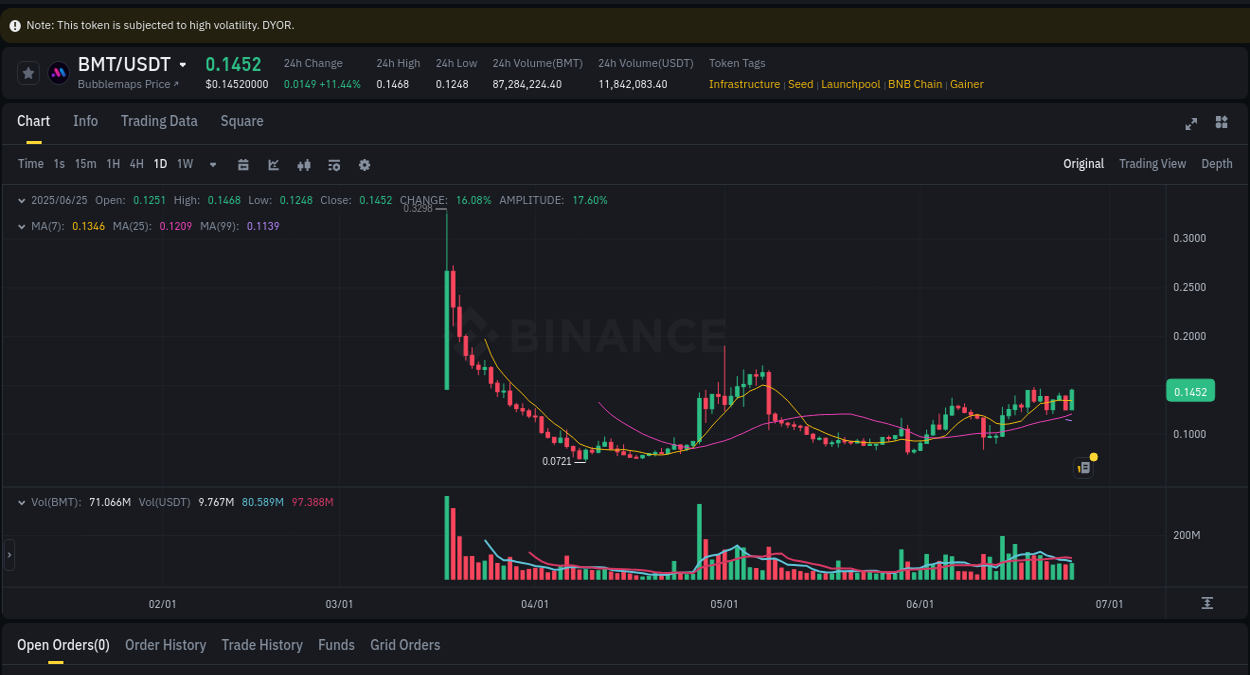1250x675 pixels.
Task: Select the candlestick chart style icon
Action: coord(304,164)
